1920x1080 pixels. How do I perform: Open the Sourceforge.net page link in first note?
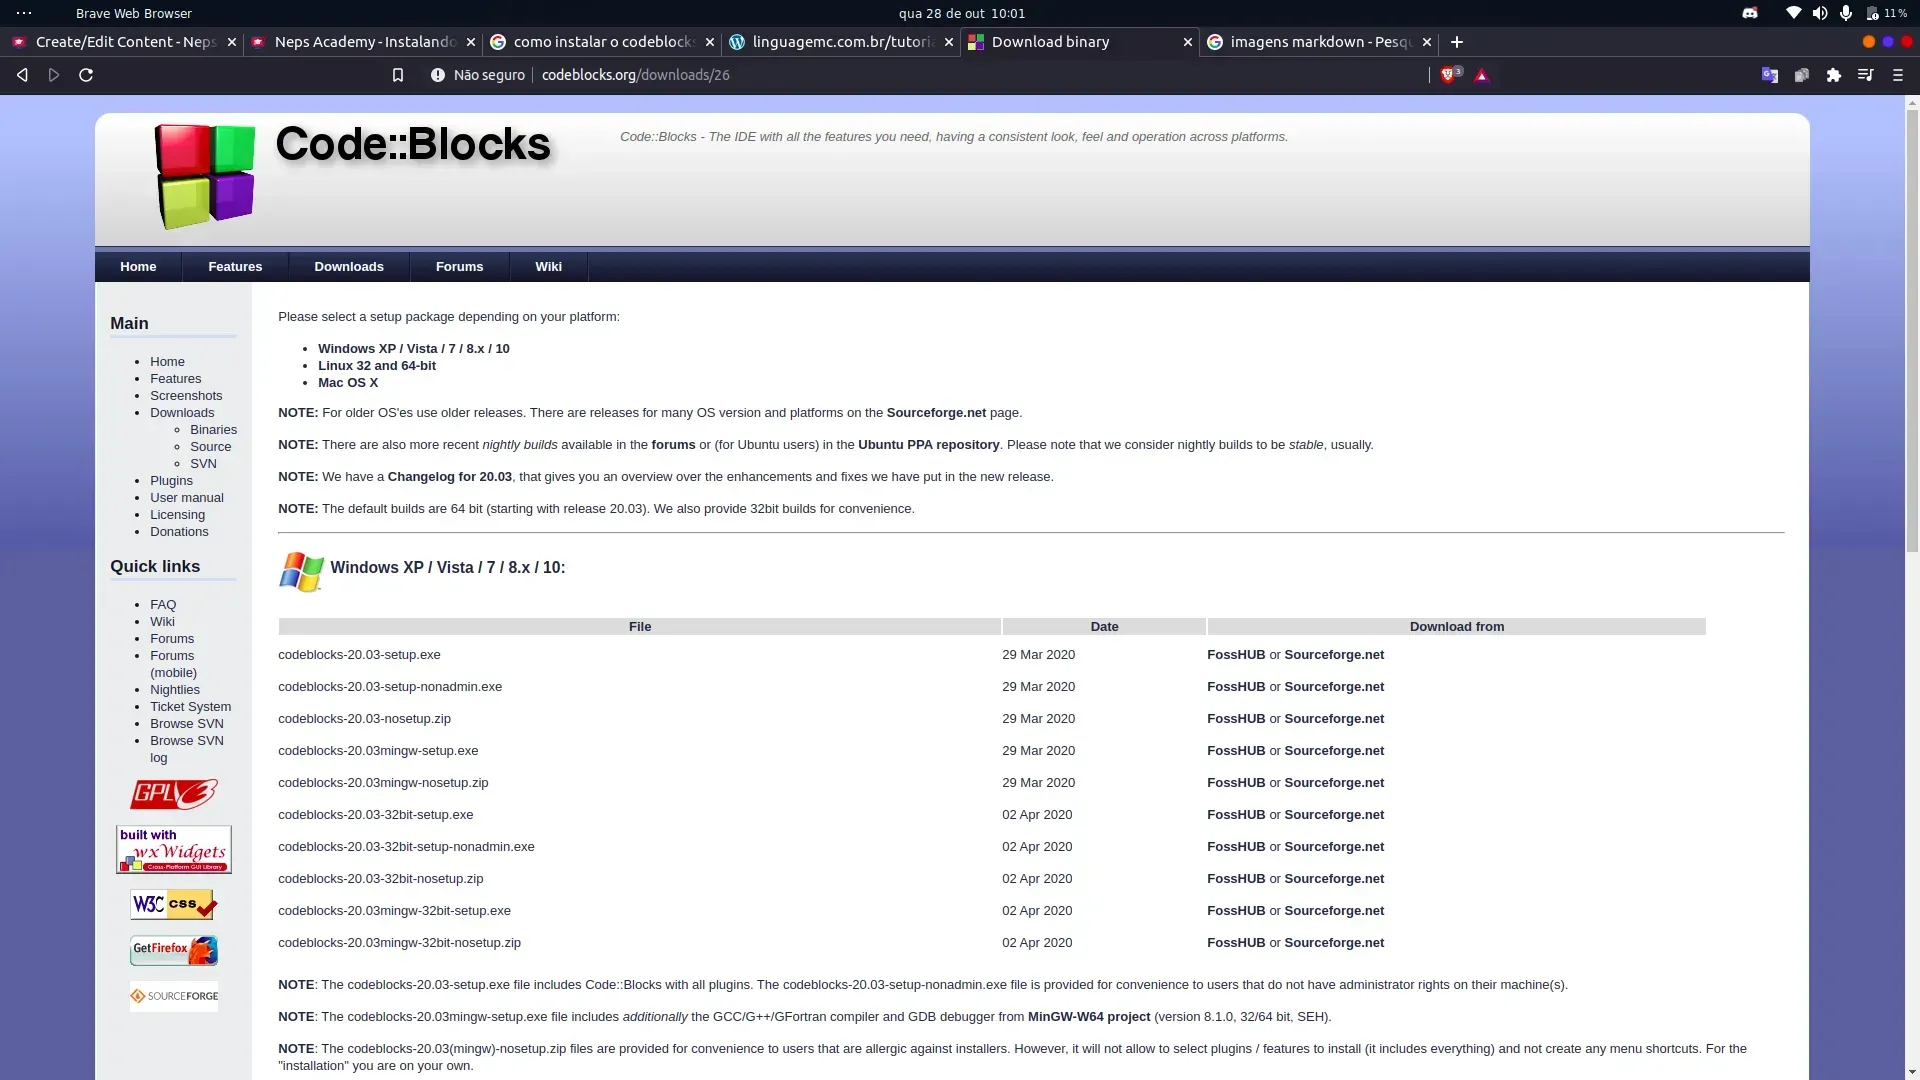point(936,413)
